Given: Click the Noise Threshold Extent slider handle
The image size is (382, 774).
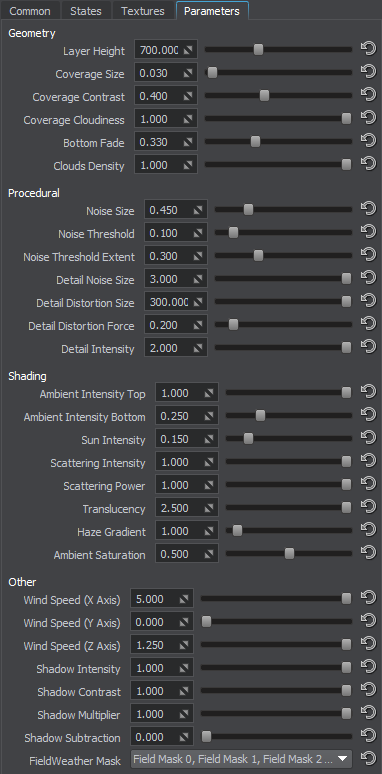Looking at the screenshot, I should [258, 255].
